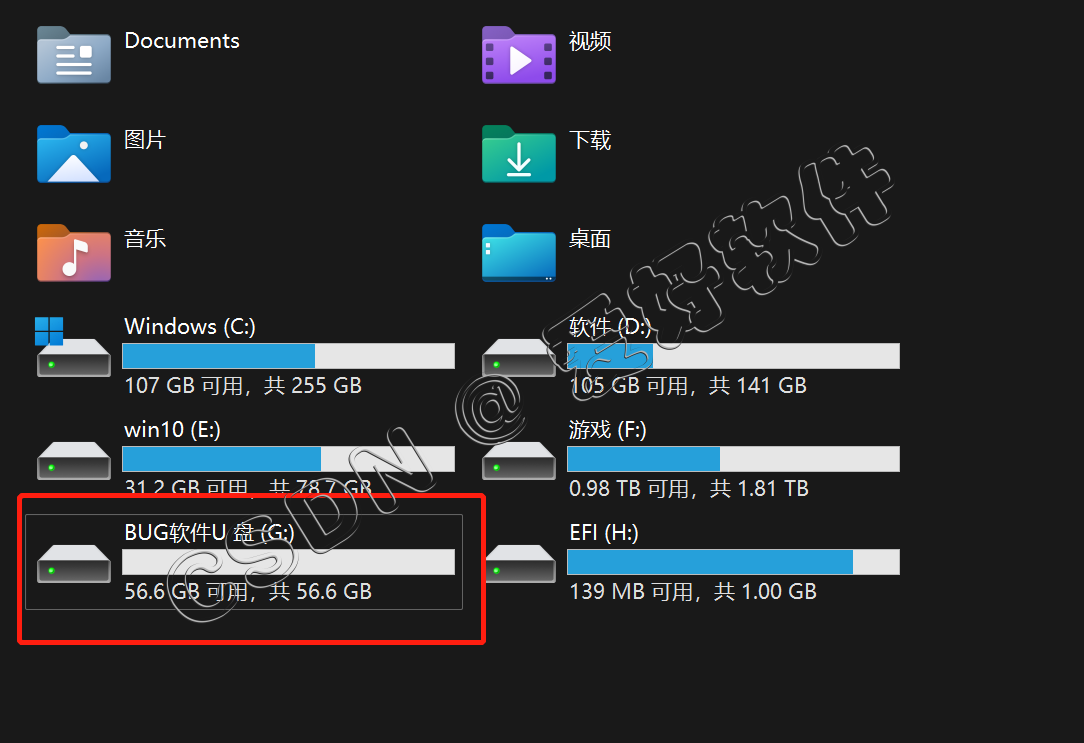Screen dimensions: 1084x743
Task: Click the 软件 (D:) drive icon
Action: coord(518,357)
